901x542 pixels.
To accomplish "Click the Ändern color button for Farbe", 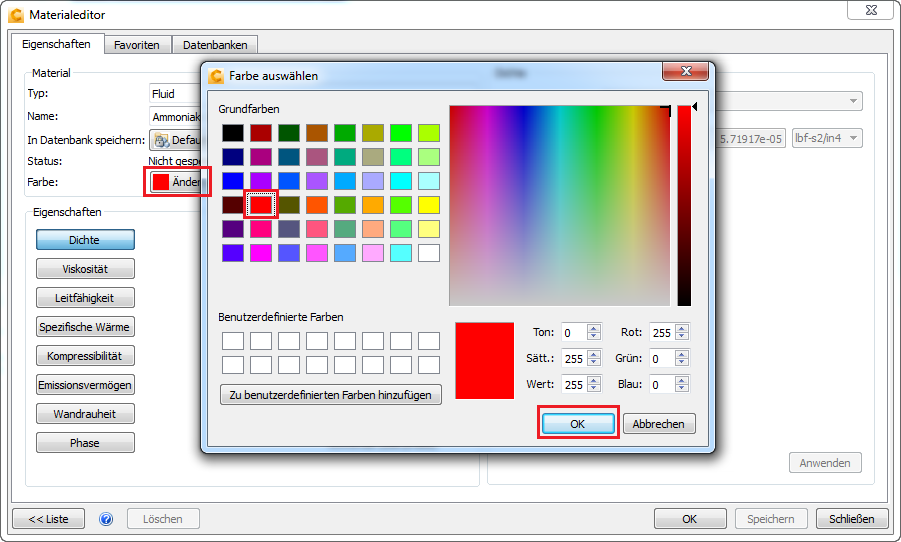I will [x=175, y=182].
